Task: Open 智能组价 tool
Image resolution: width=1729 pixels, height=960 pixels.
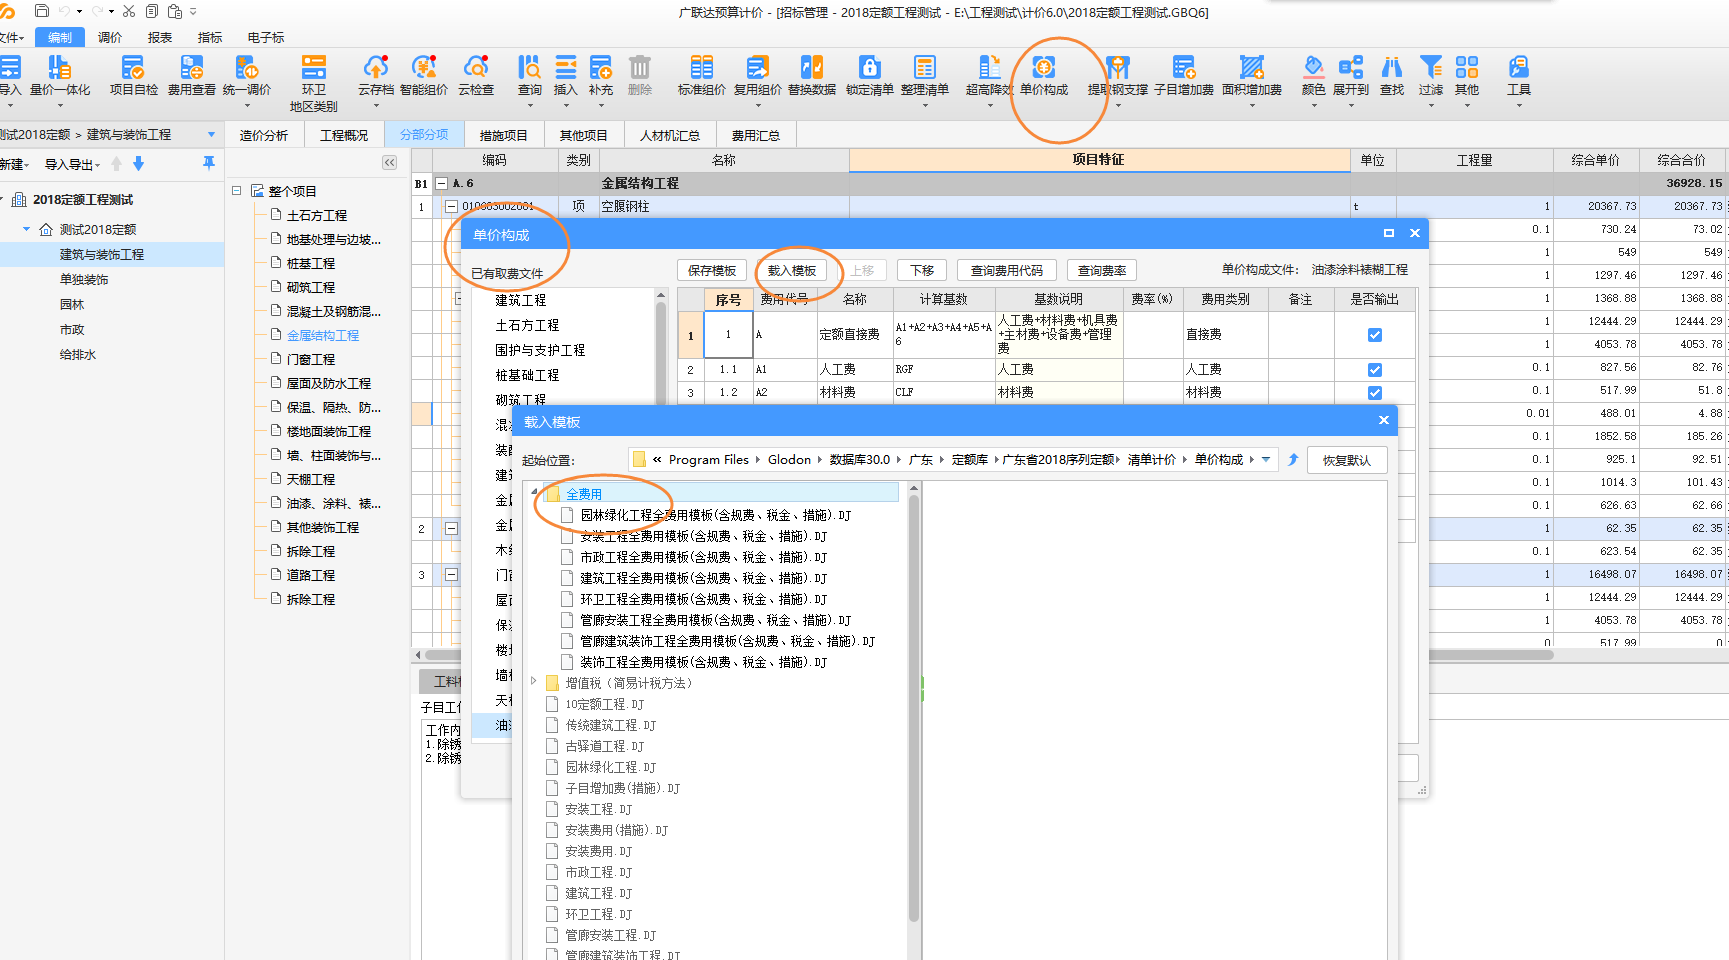Action: [424, 76]
